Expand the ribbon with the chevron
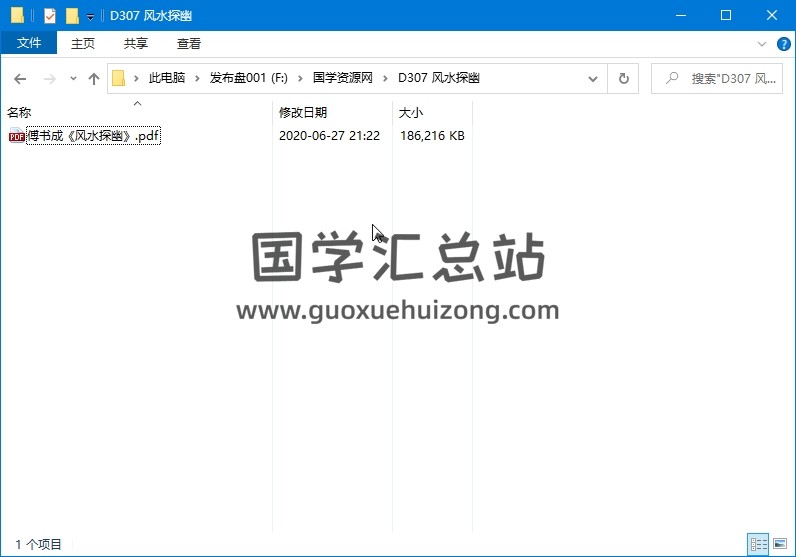796x557 pixels. click(761, 44)
